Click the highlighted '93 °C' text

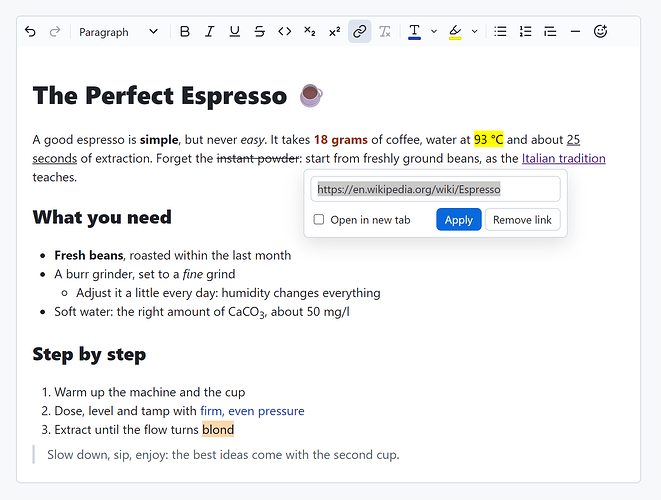(488, 140)
